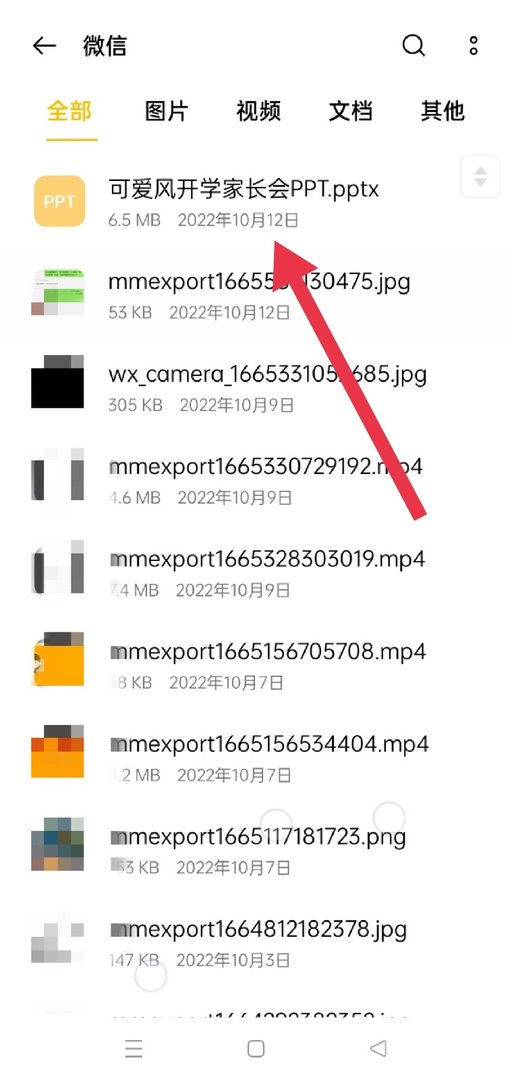
Task: Switch to the 文档 tab
Action: click(x=350, y=111)
